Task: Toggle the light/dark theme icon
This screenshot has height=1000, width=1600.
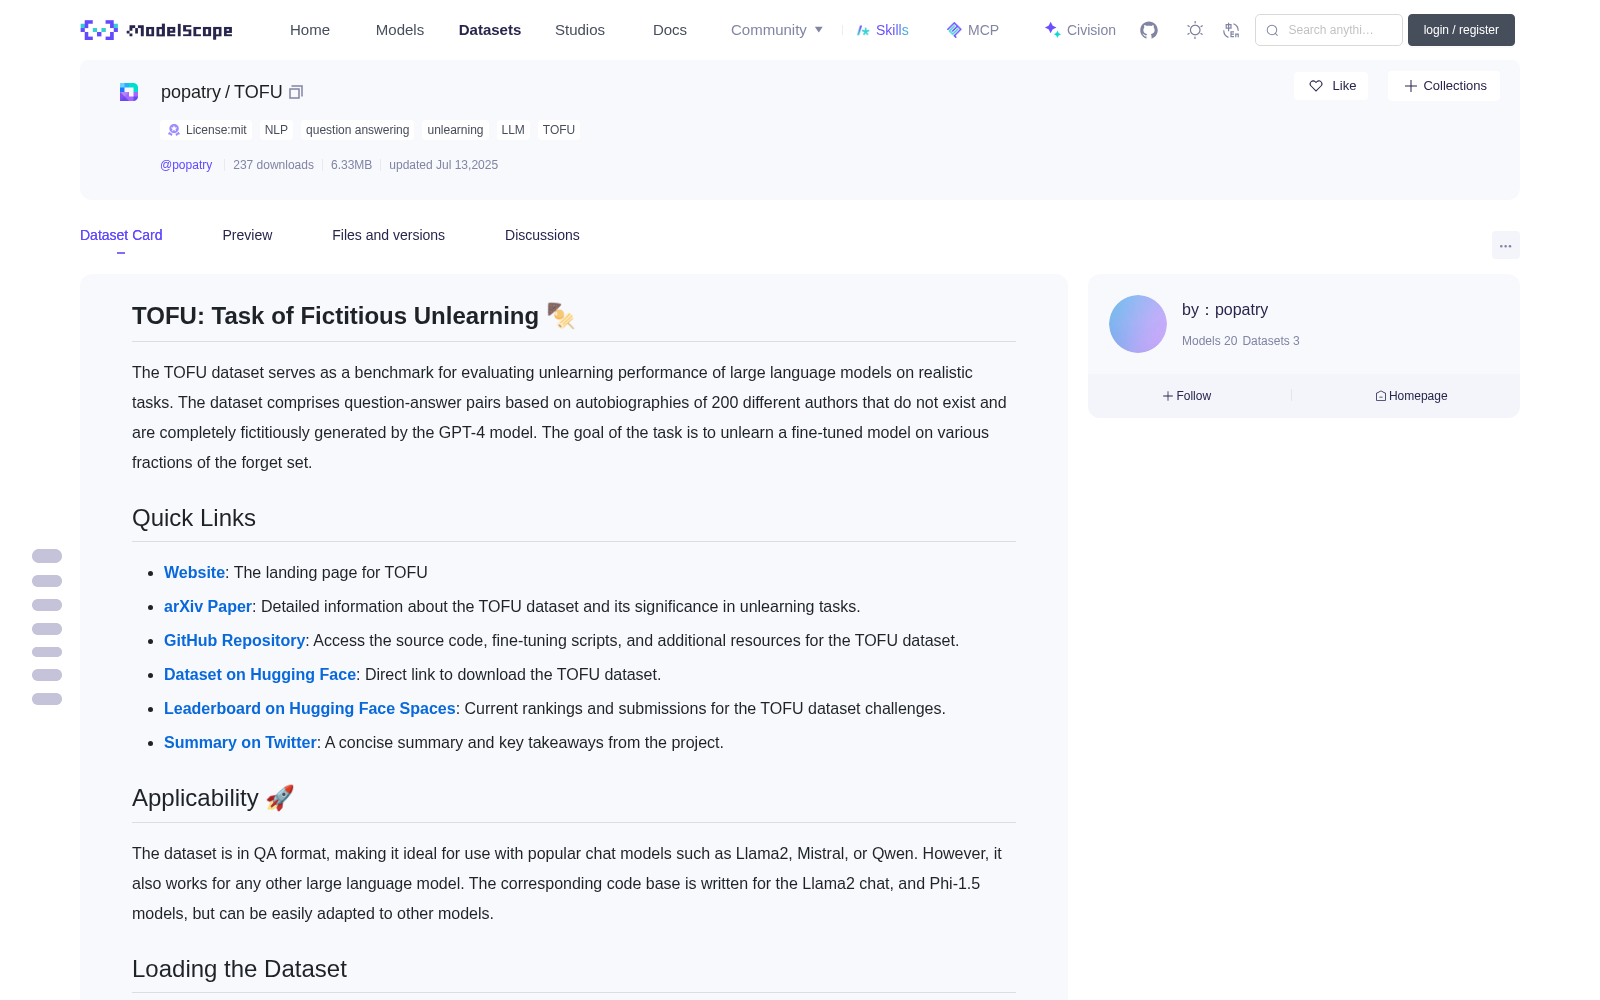Action: (x=1195, y=30)
